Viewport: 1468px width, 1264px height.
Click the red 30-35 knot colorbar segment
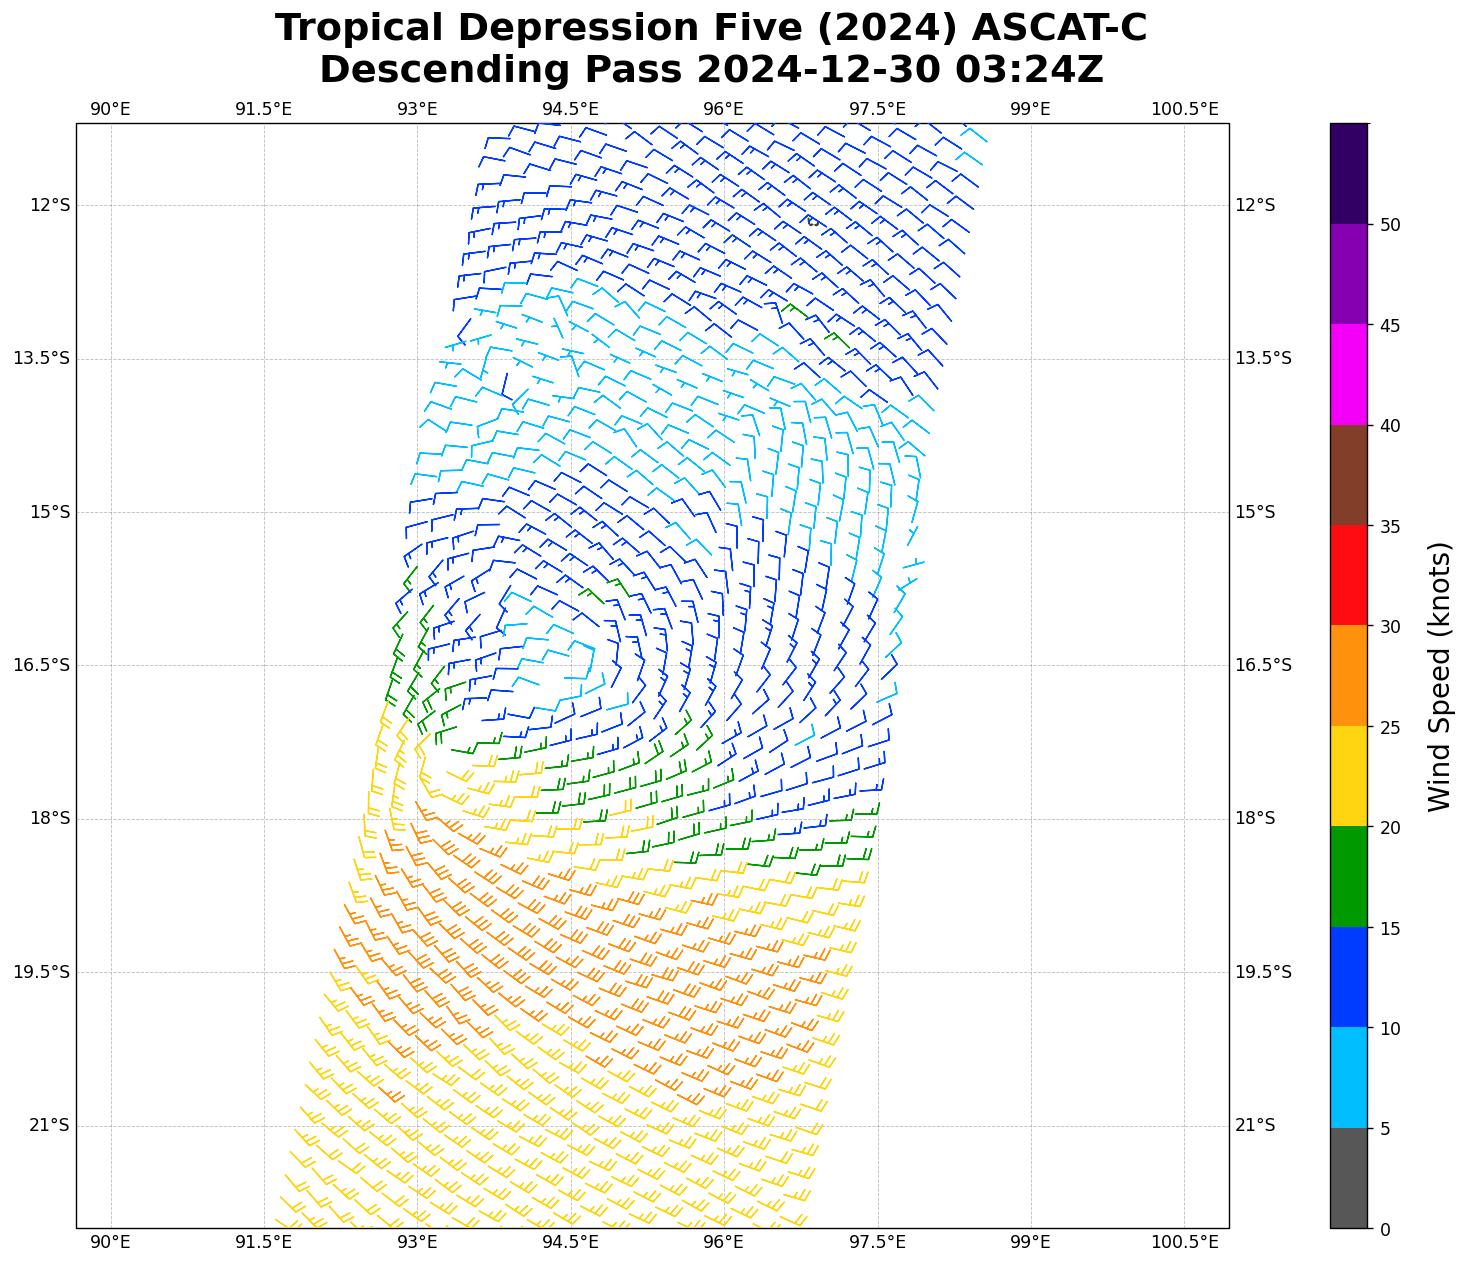pyautogui.click(x=1348, y=576)
